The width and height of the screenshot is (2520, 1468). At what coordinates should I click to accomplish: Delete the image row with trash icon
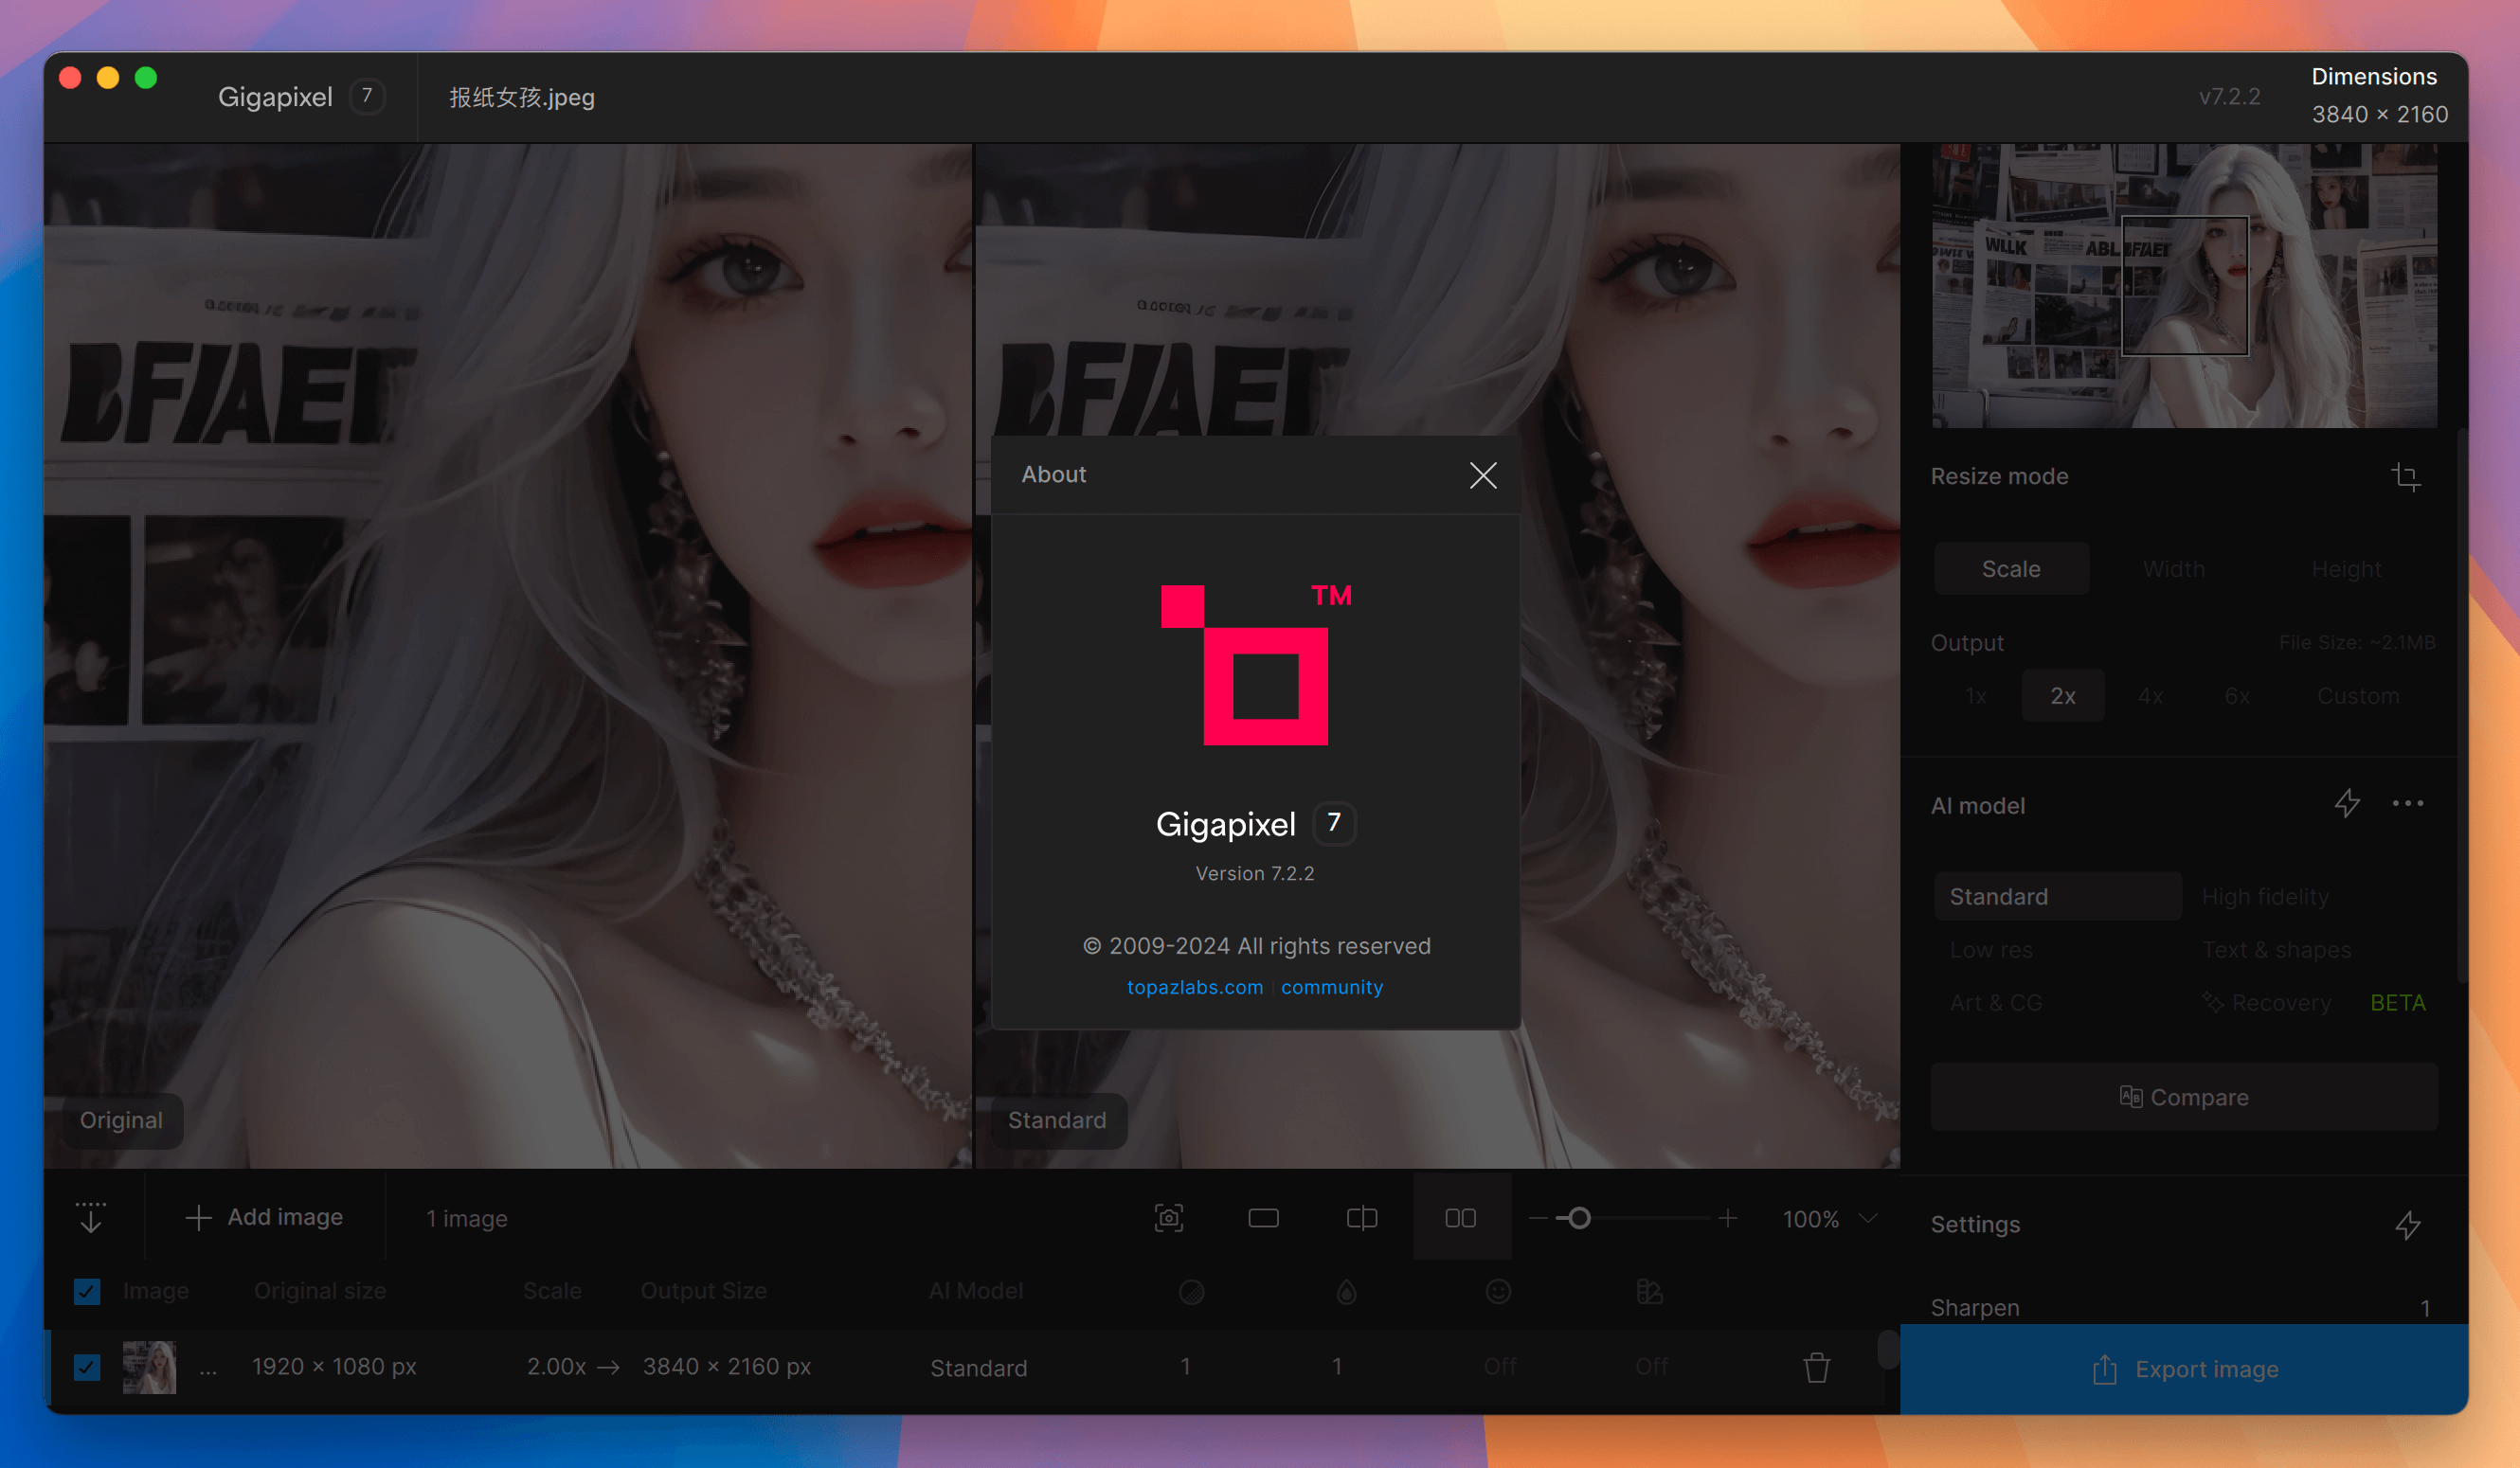click(1817, 1367)
